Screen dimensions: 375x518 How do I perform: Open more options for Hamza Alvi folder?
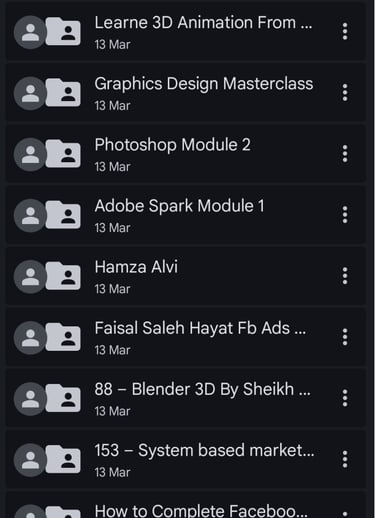345,276
